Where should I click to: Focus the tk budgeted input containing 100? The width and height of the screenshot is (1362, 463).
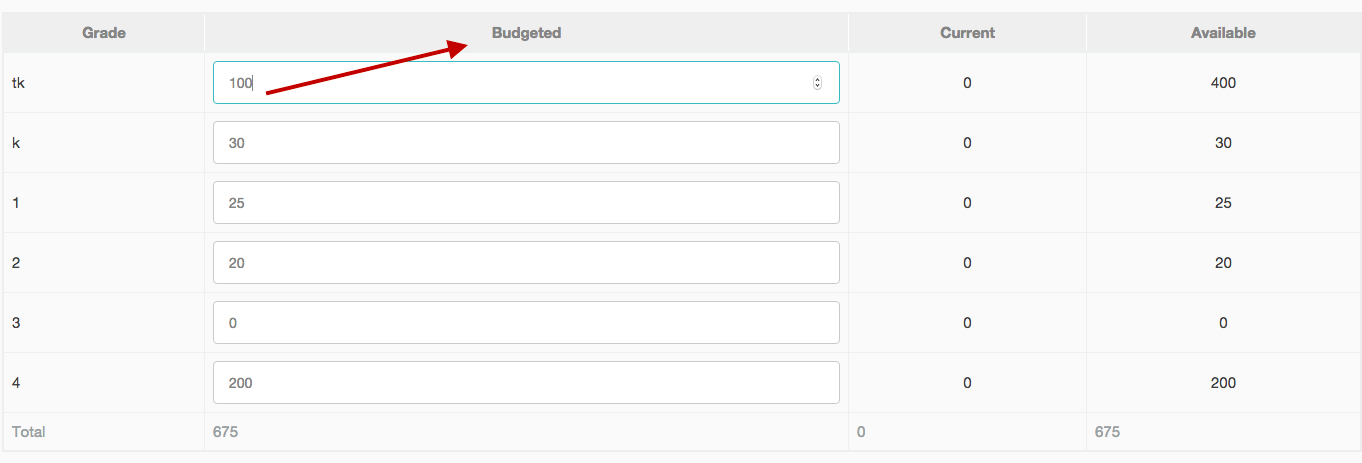[x=526, y=83]
